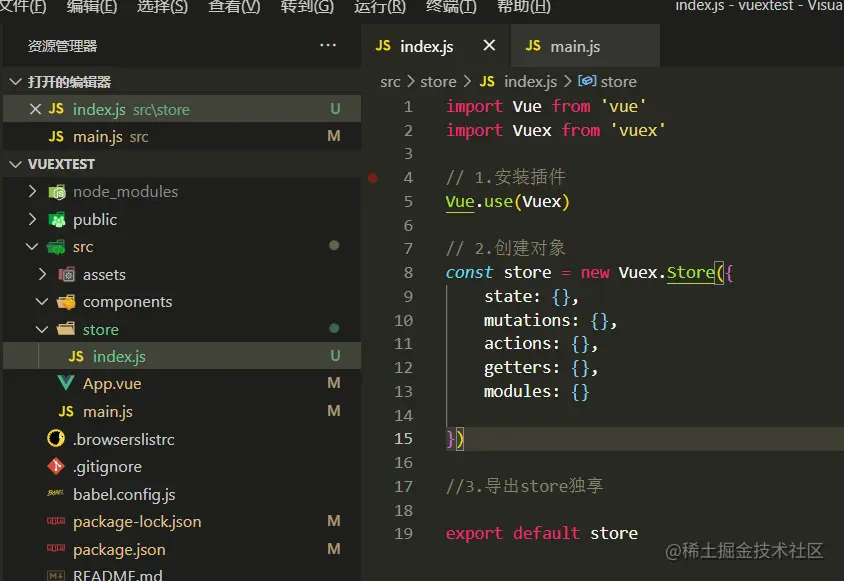Click line number 8 in the gutter
The width and height of the screenshot is (844, 581).
coord(408,272)
